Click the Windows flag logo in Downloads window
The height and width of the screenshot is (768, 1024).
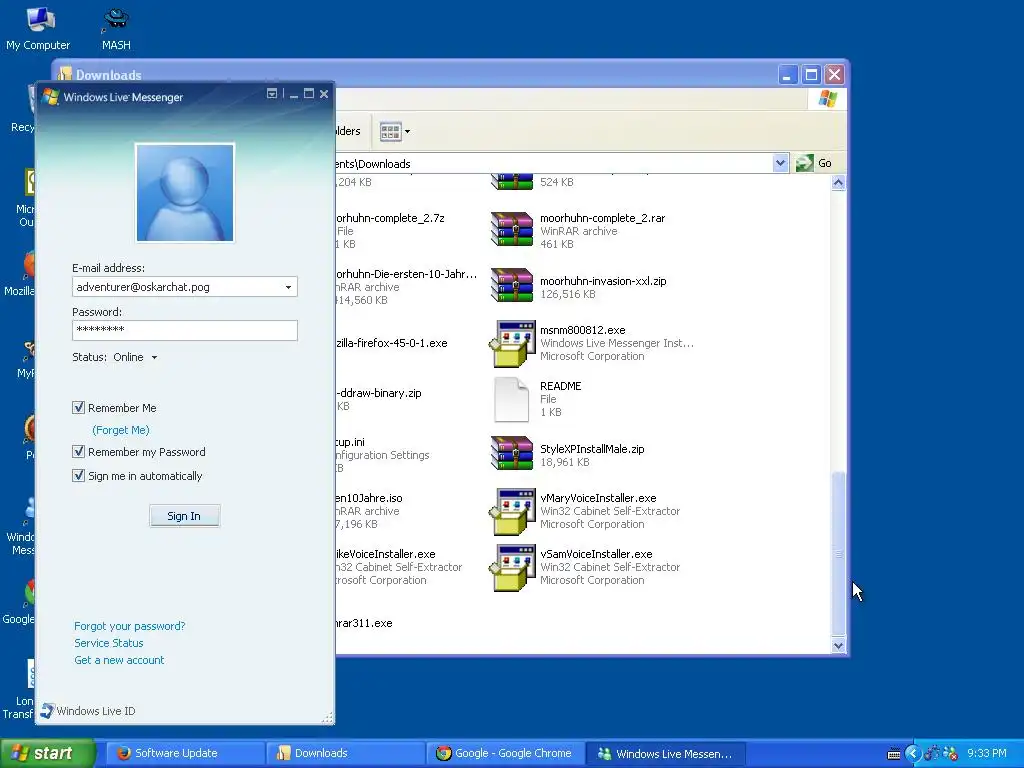827,99
